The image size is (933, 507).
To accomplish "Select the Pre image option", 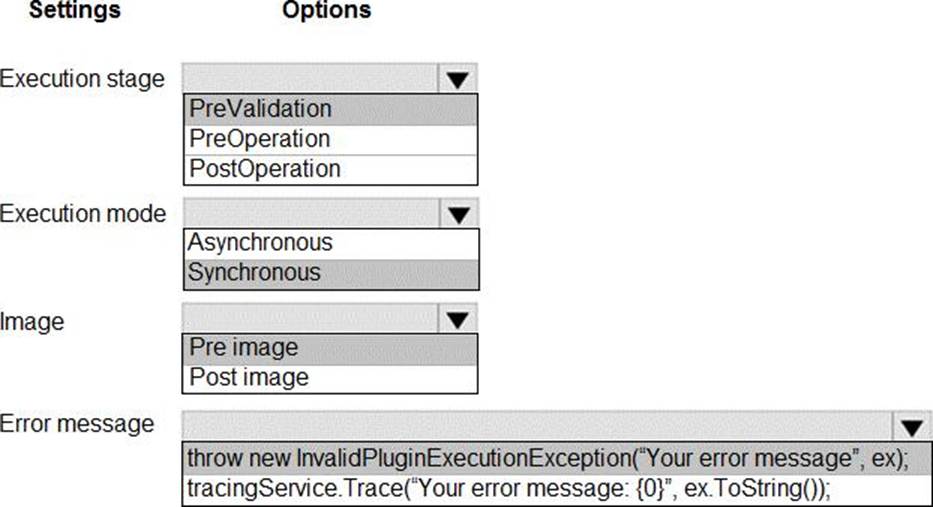I will pos(330,348).
